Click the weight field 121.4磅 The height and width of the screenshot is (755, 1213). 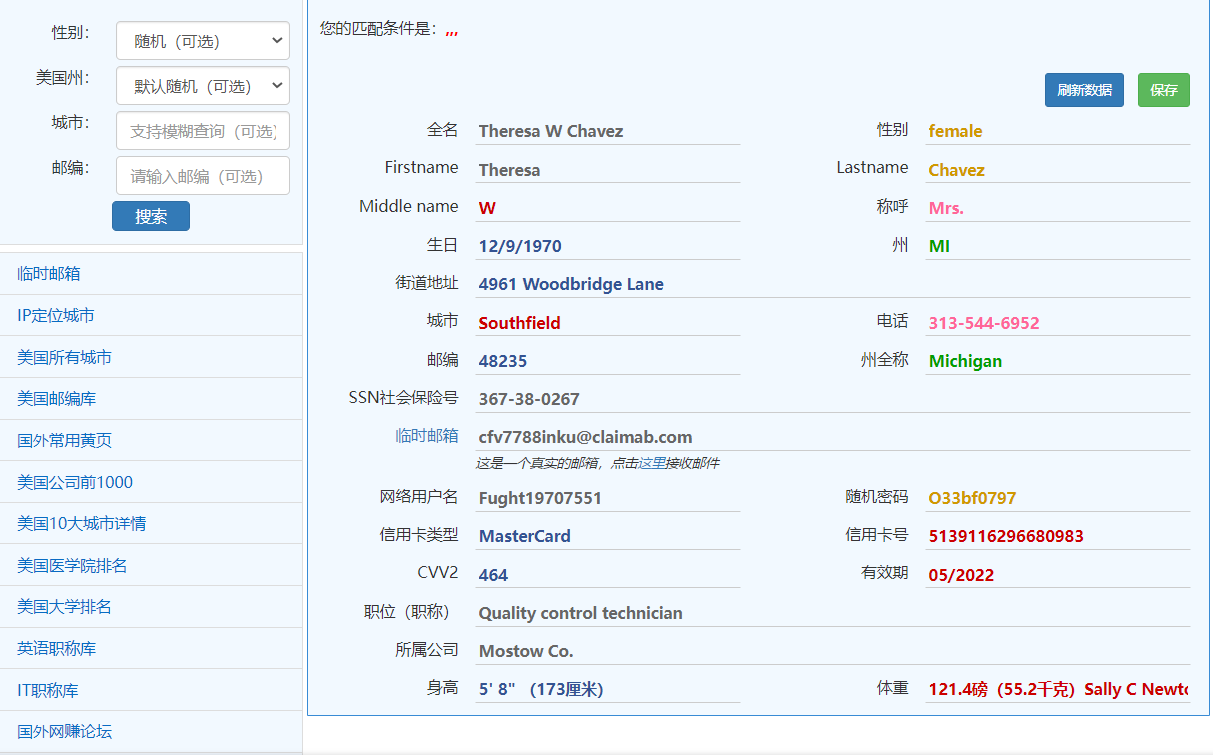point(1057,689)
